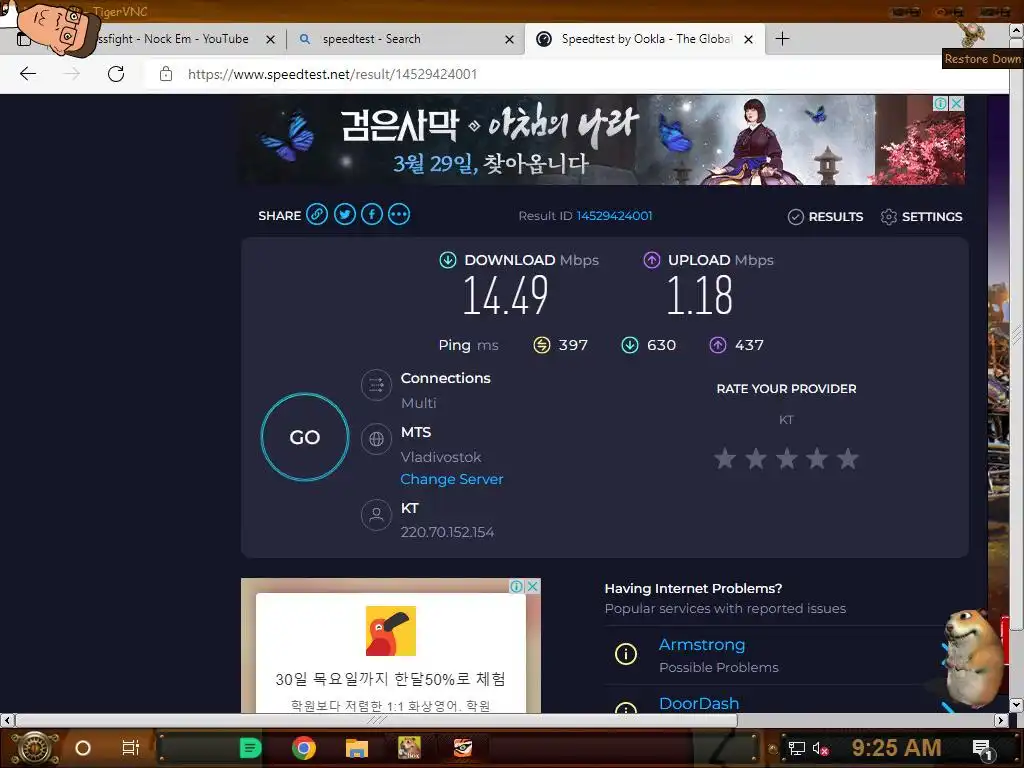Click Change Server link
Image resolution: width=1024 pixels, height=768 pixels.
coord(452,479)
